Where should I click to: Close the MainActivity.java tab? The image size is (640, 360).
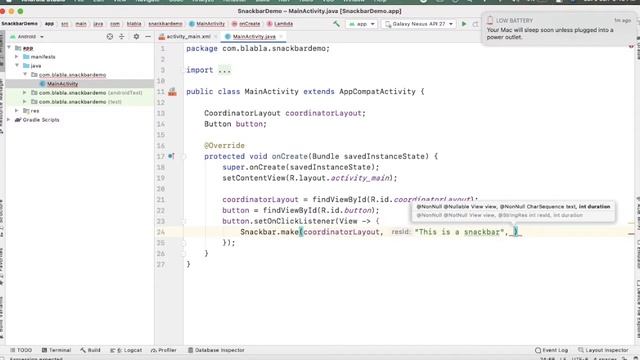[281, 37]
